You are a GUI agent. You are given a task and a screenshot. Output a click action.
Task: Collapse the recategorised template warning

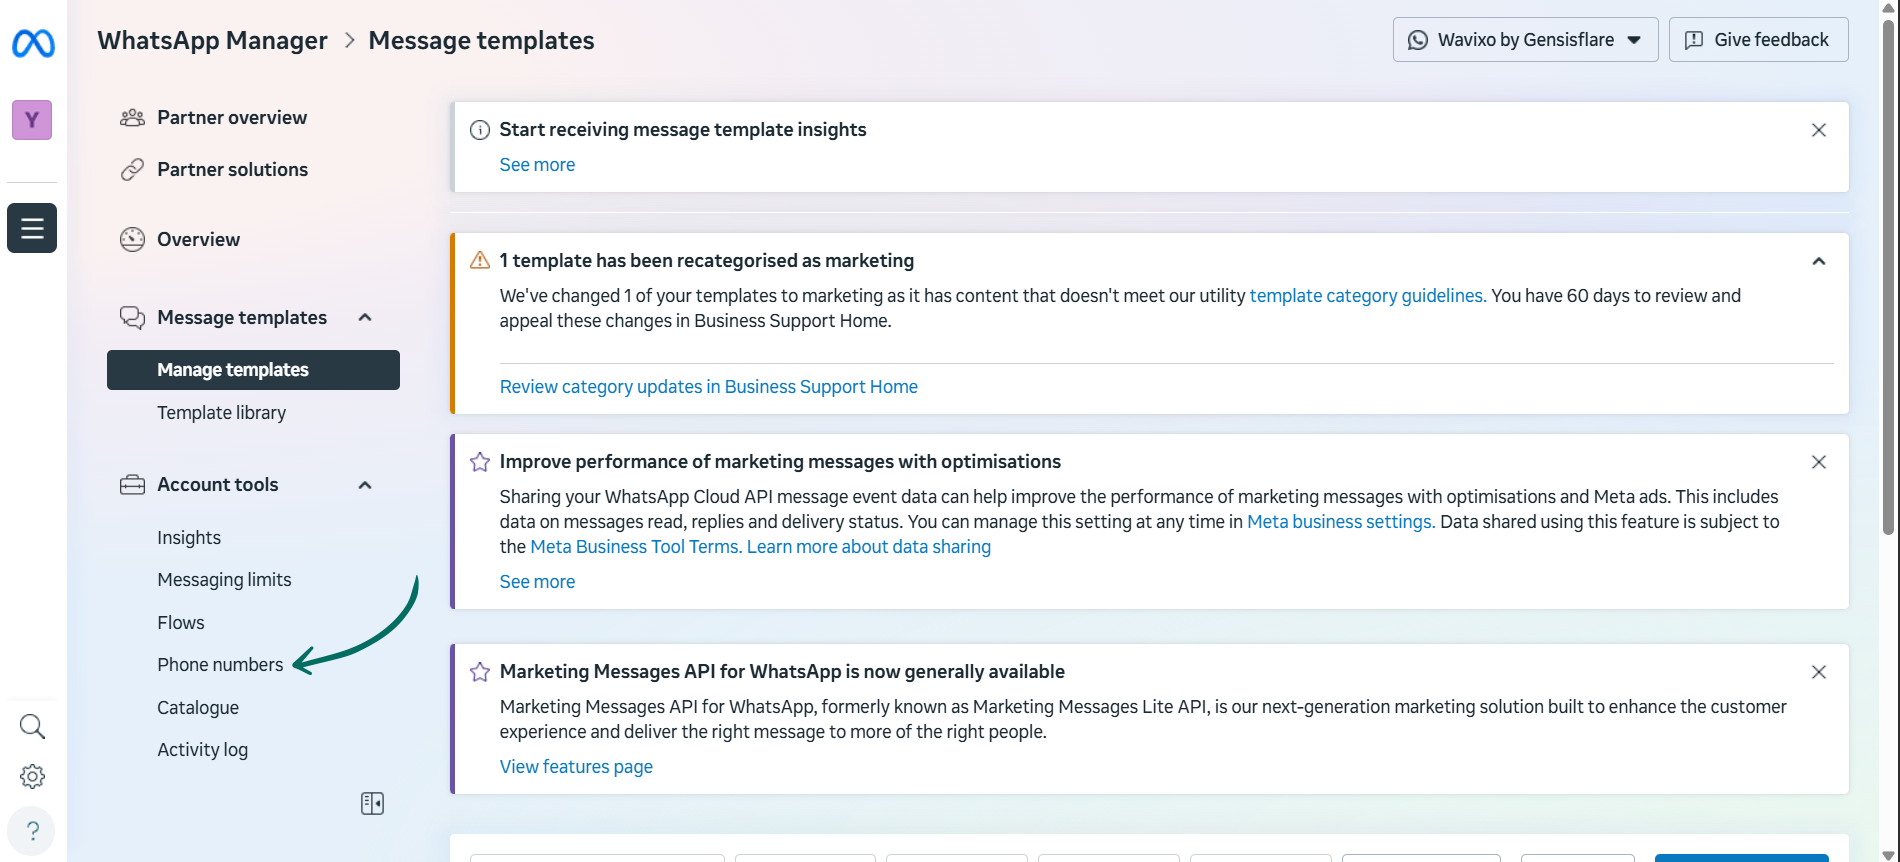coord(1818,261)
